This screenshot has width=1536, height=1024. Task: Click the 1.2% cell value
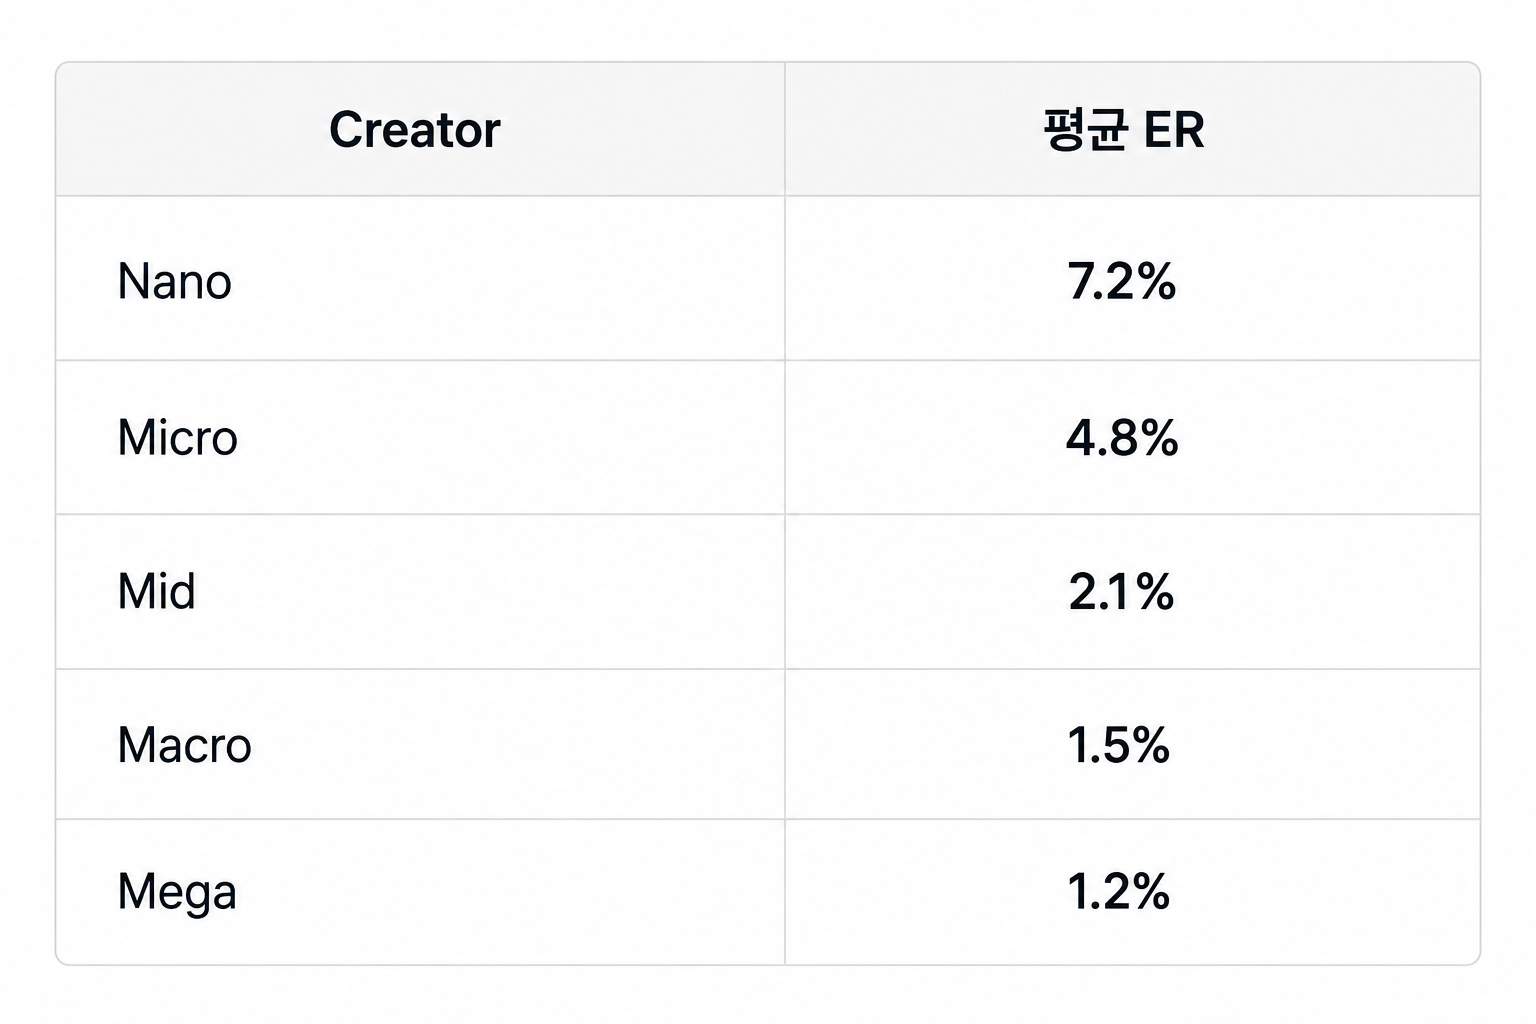click(1118, 891)
